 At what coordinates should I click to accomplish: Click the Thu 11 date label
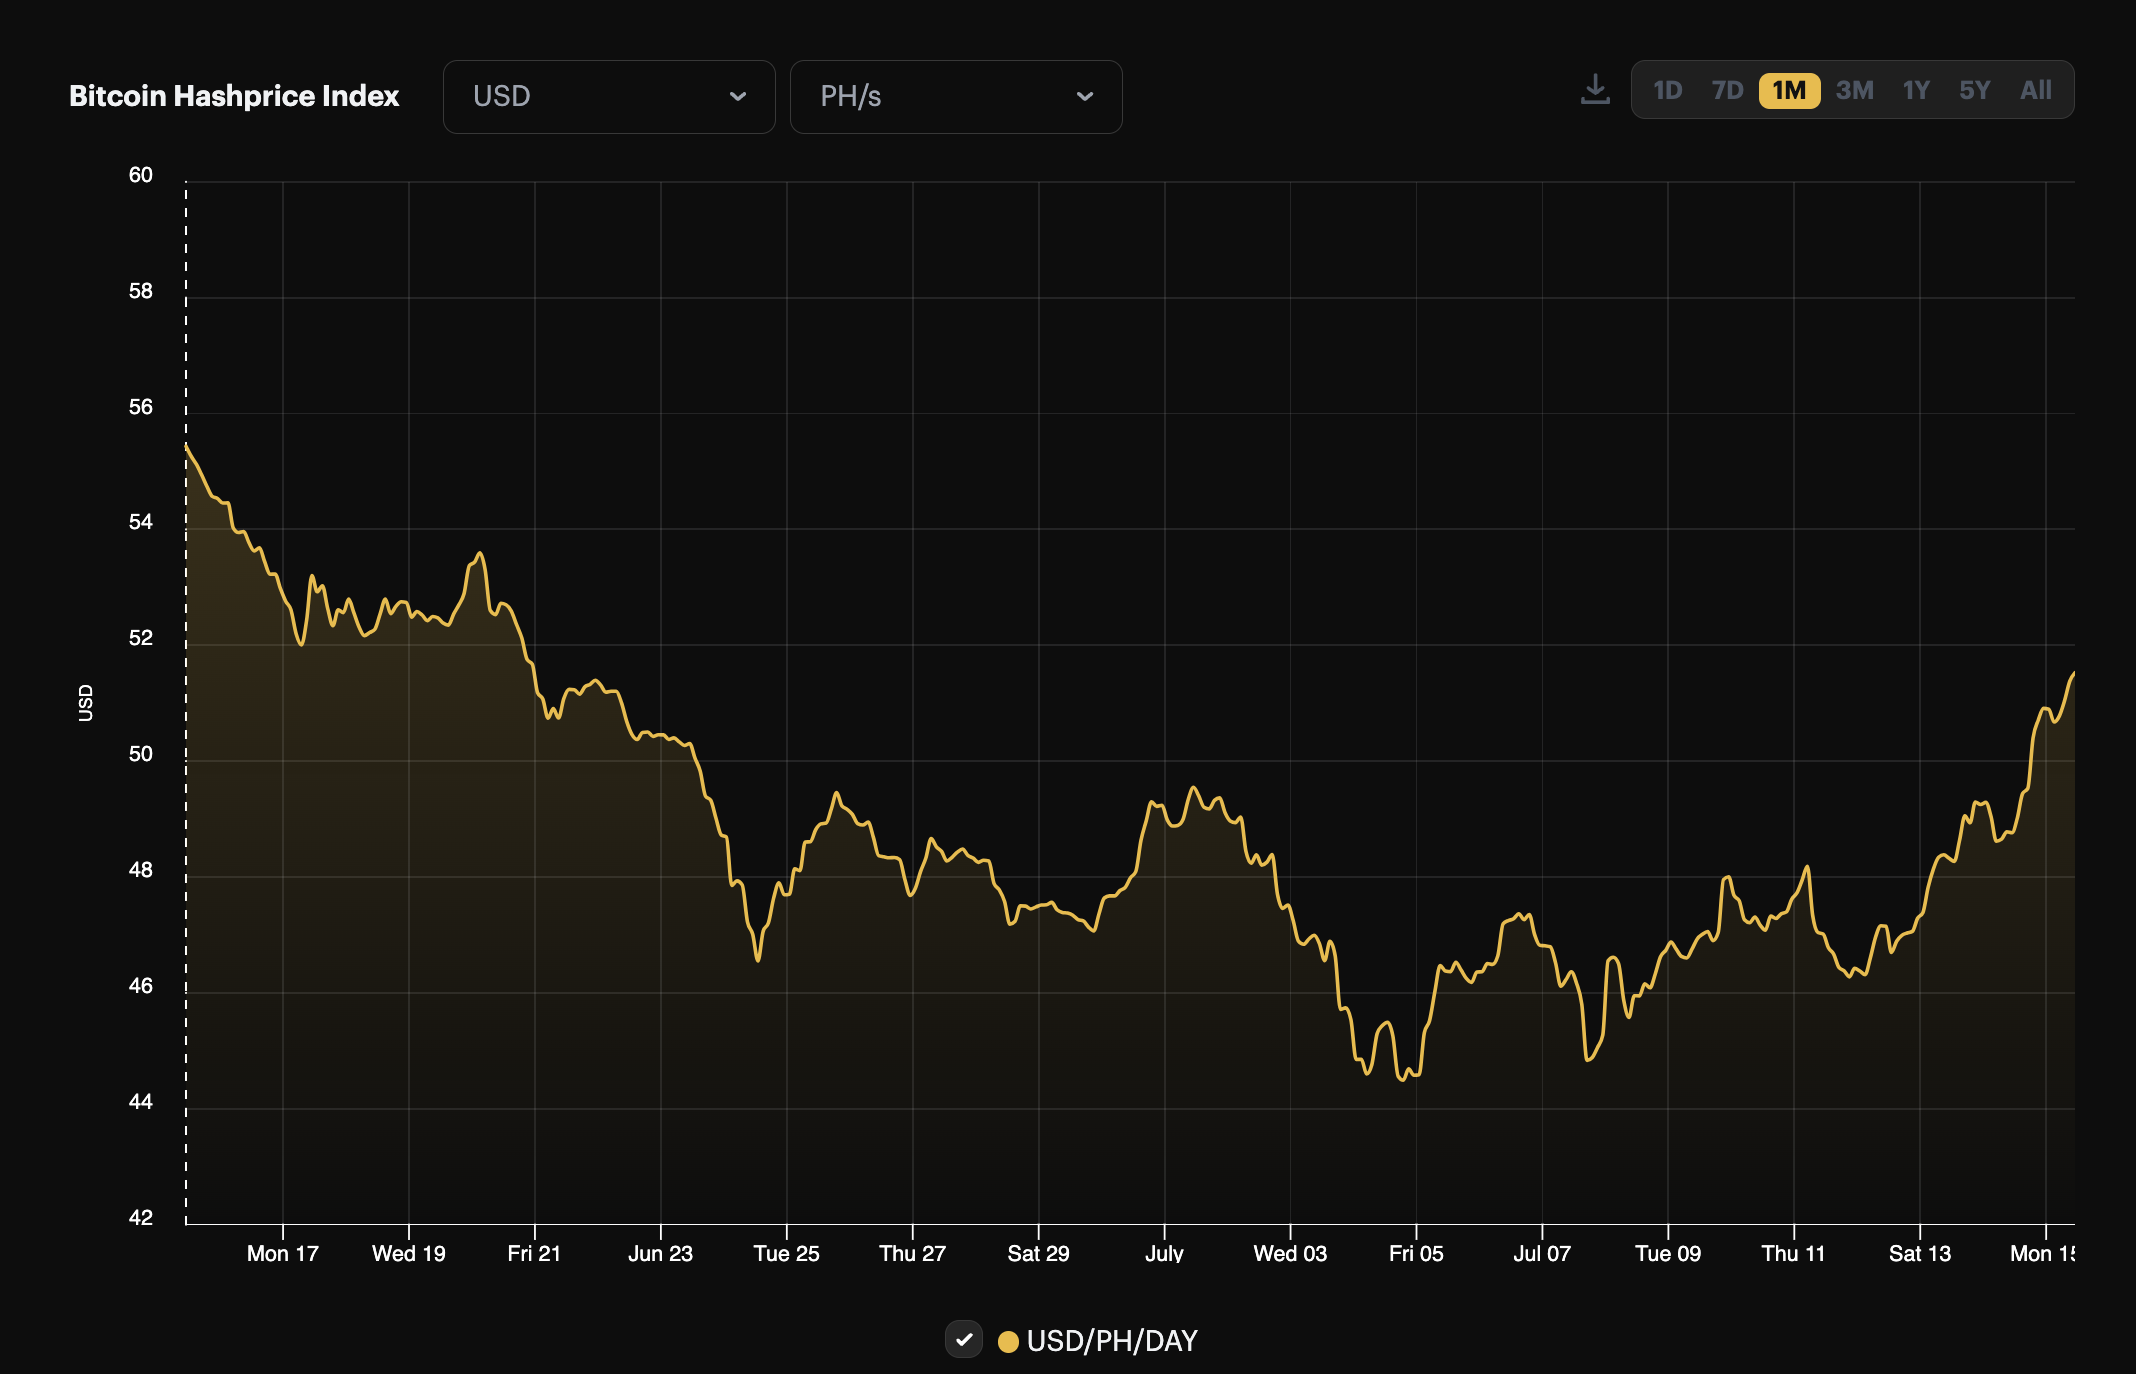tap(1793, 1254)
